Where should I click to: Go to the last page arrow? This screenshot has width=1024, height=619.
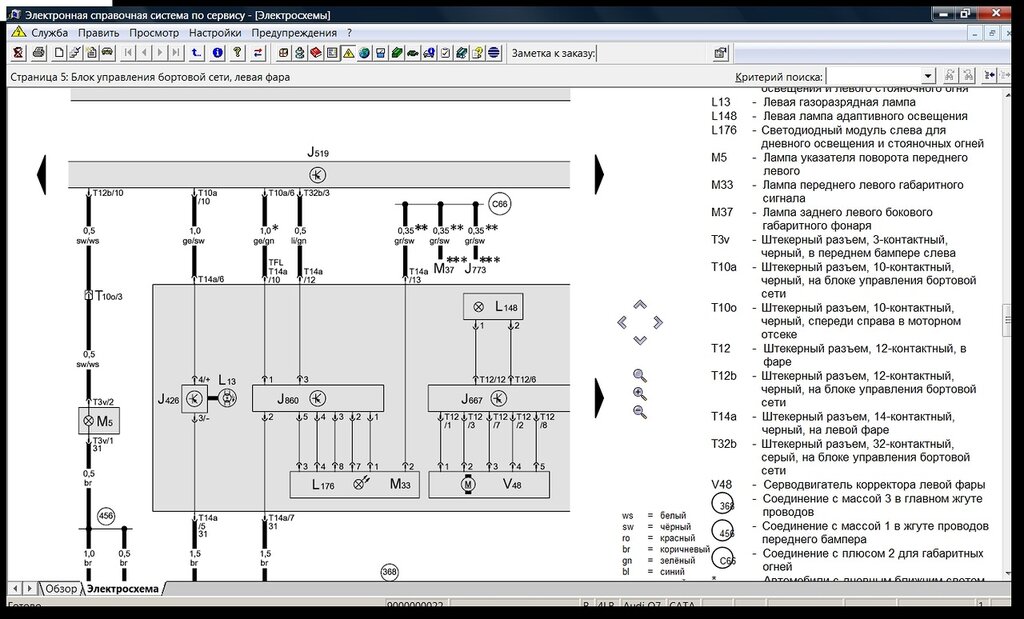[176, 53]
